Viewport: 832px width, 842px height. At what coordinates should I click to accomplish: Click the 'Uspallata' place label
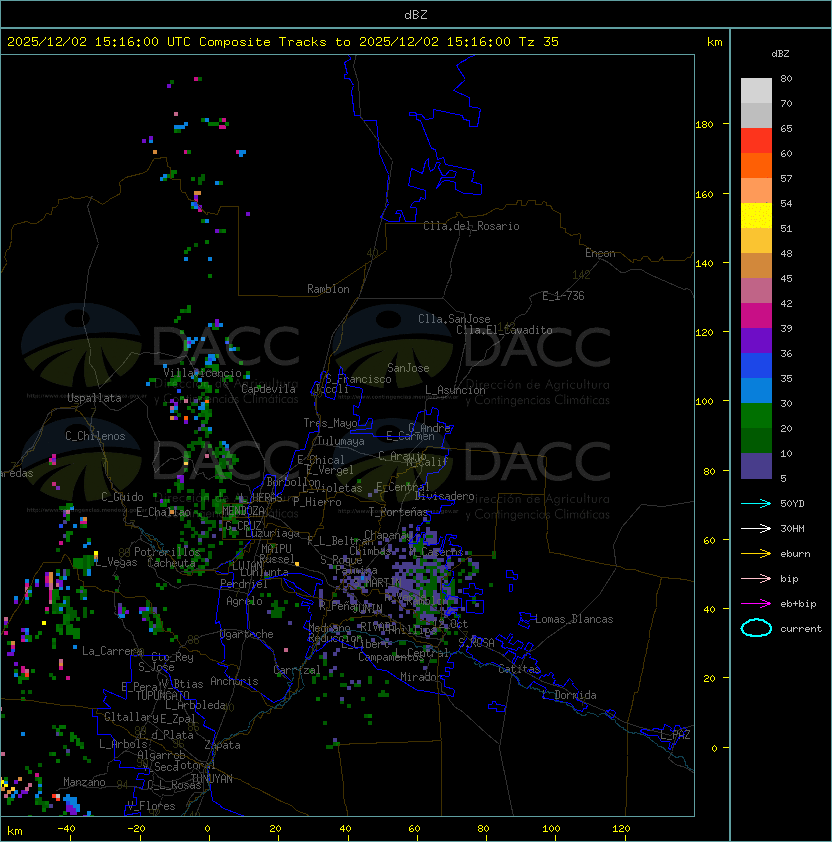pos(94,398)
